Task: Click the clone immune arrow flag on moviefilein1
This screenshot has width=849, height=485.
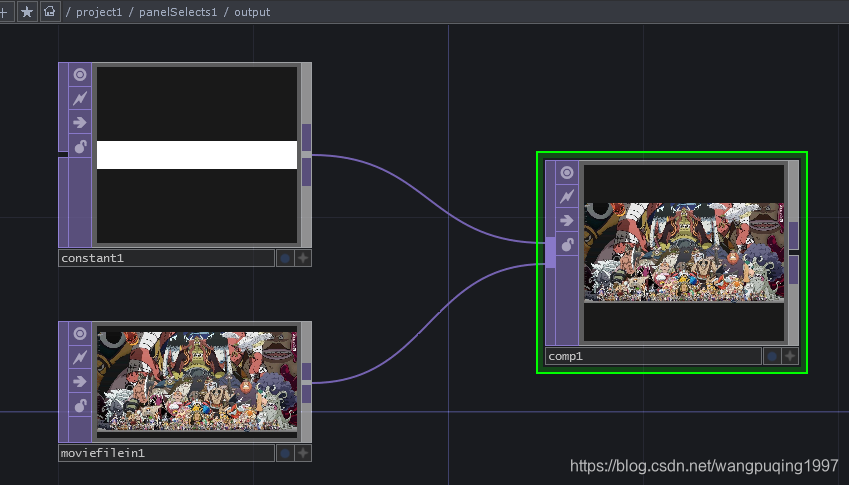Action: click(x=80, y=381)
